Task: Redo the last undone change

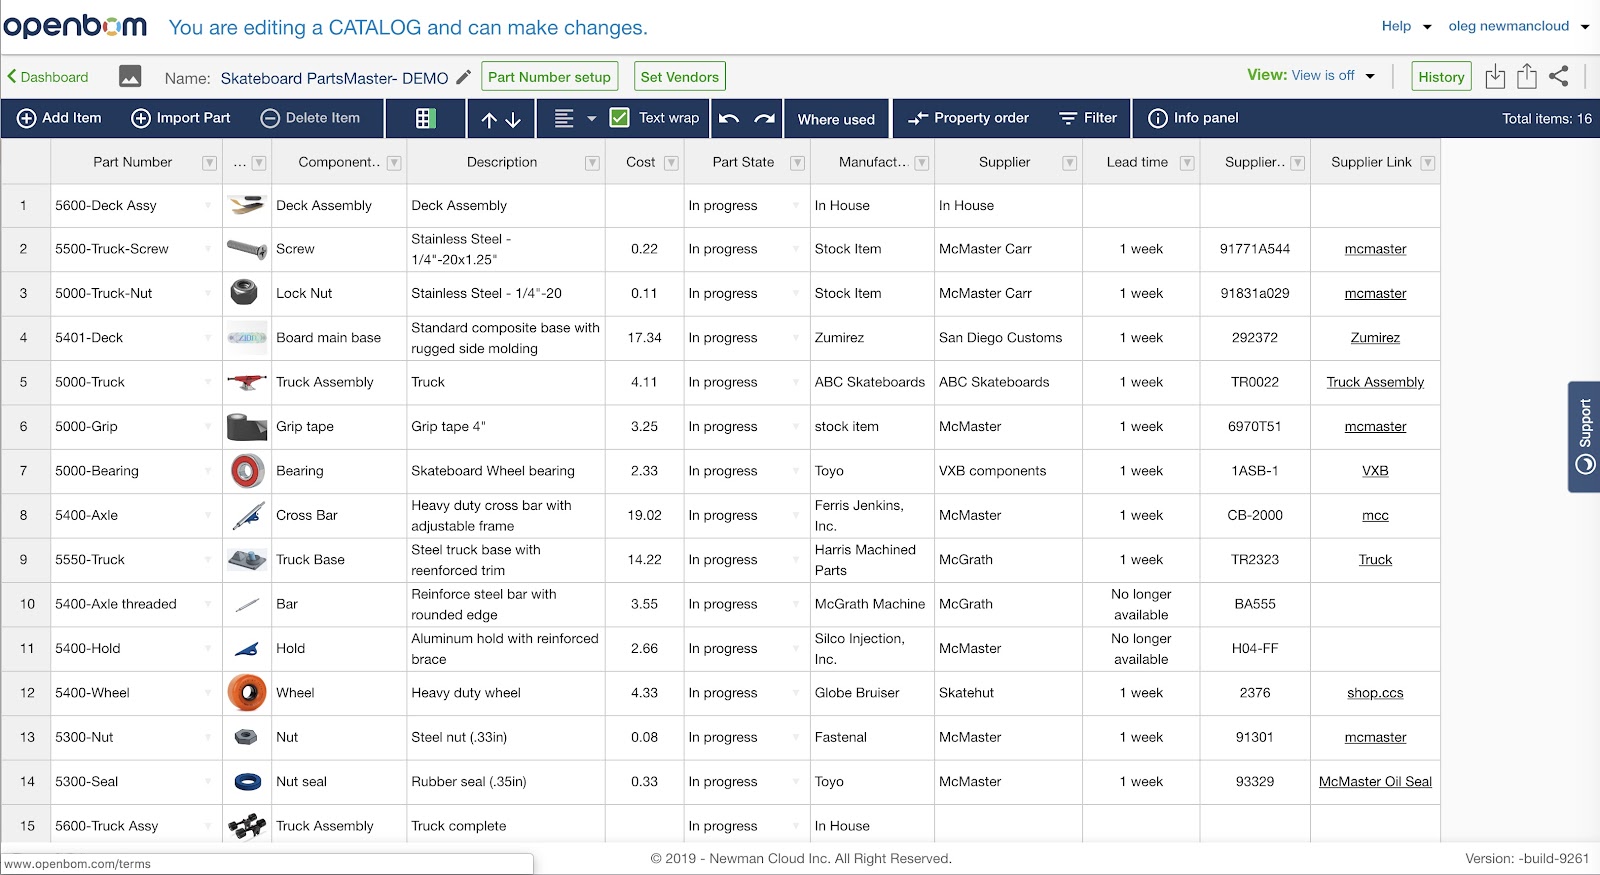Action: (765, 118)
